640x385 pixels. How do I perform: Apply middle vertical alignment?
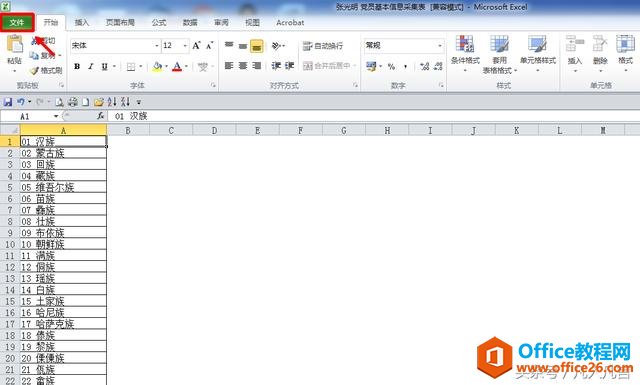pos(243,46)
